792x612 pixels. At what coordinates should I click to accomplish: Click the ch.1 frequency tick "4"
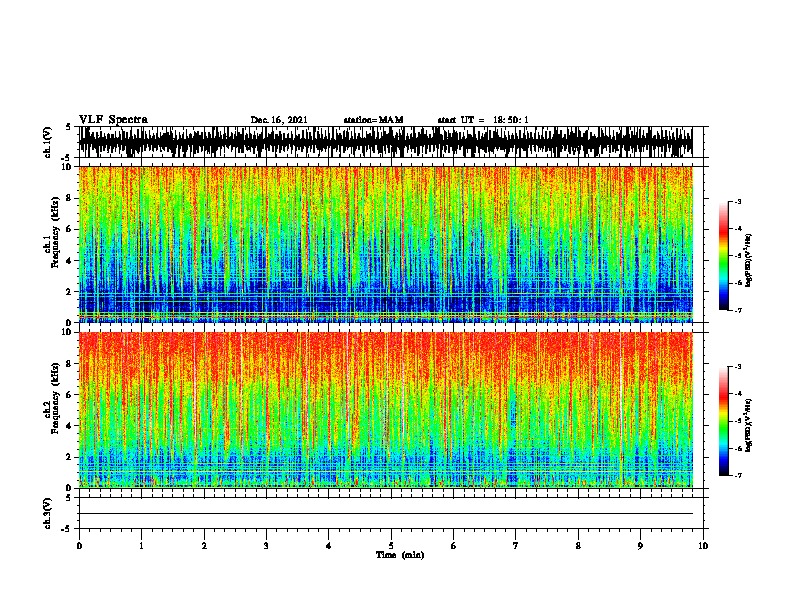click(x=70, y=261)
